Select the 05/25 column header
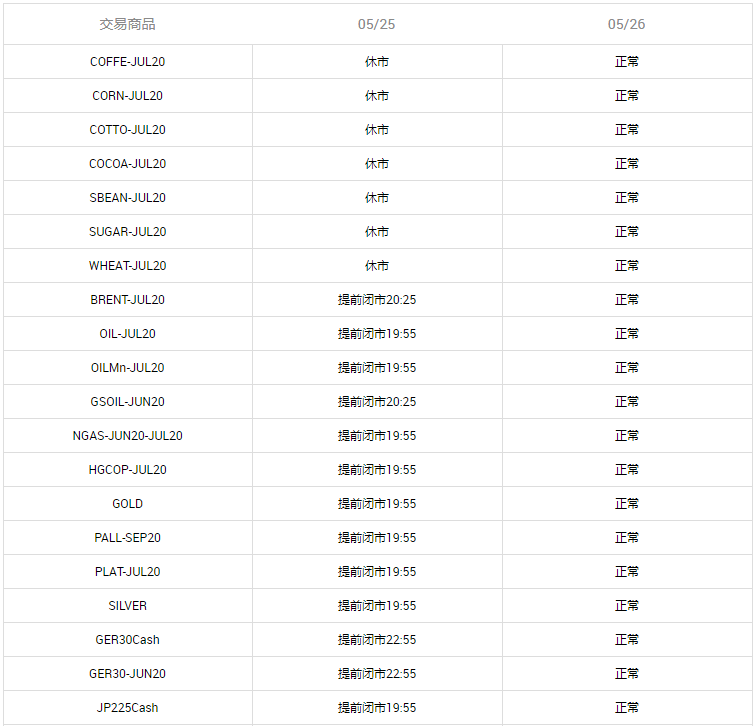 [x=377, y=24]
